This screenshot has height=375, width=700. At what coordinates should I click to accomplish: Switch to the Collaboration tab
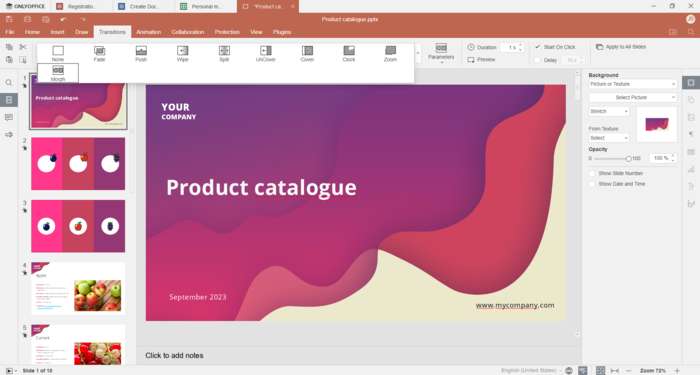188,32
